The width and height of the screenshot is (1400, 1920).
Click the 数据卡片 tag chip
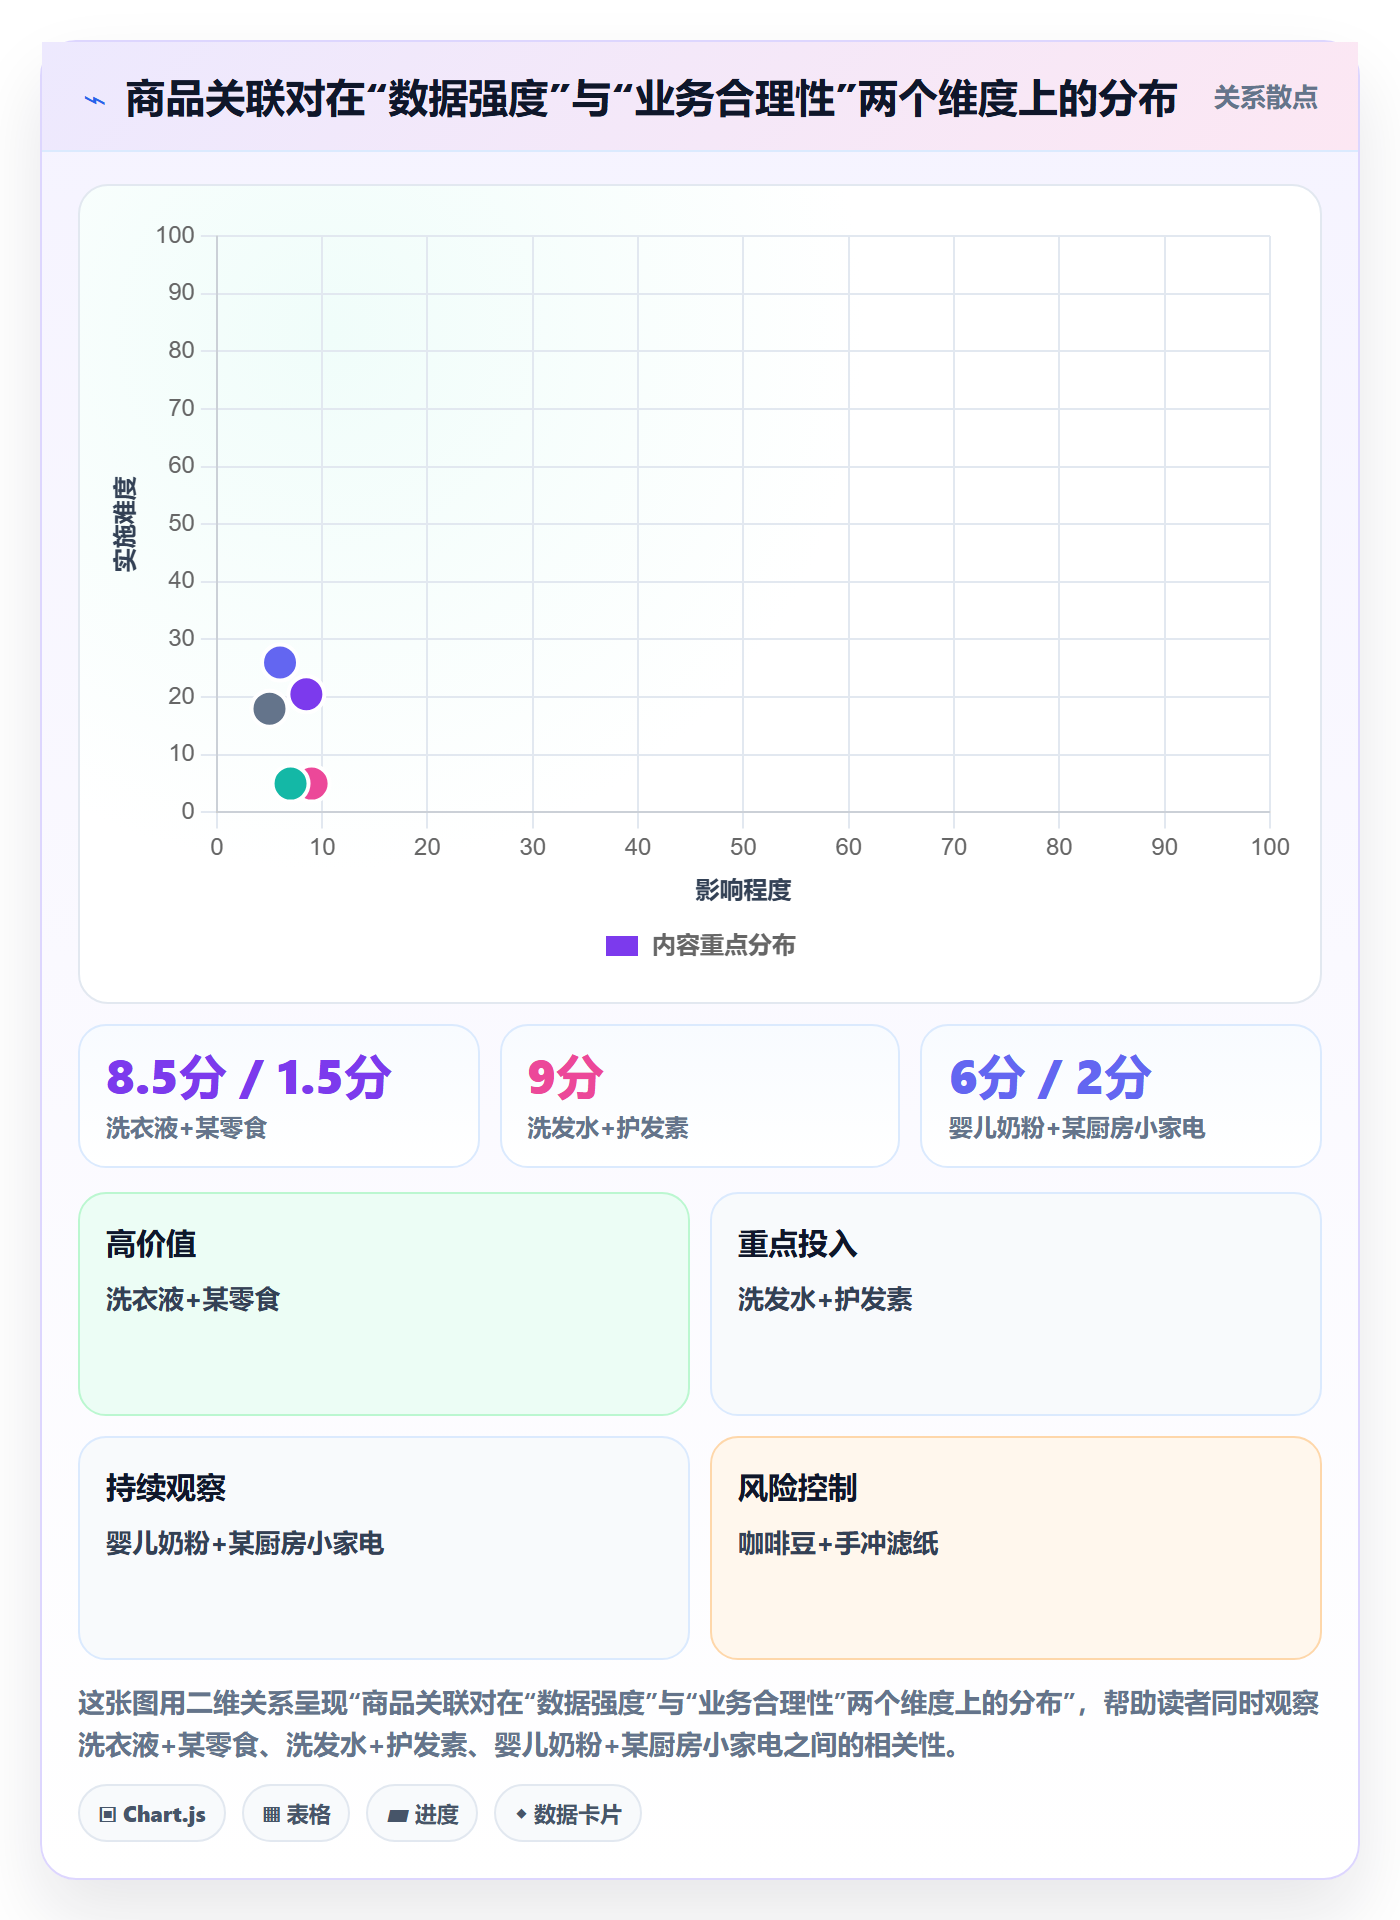568,1813
